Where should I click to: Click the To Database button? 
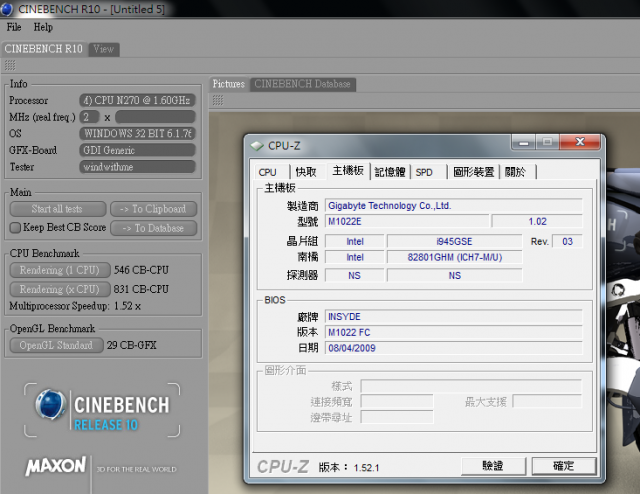coord(153,228)
